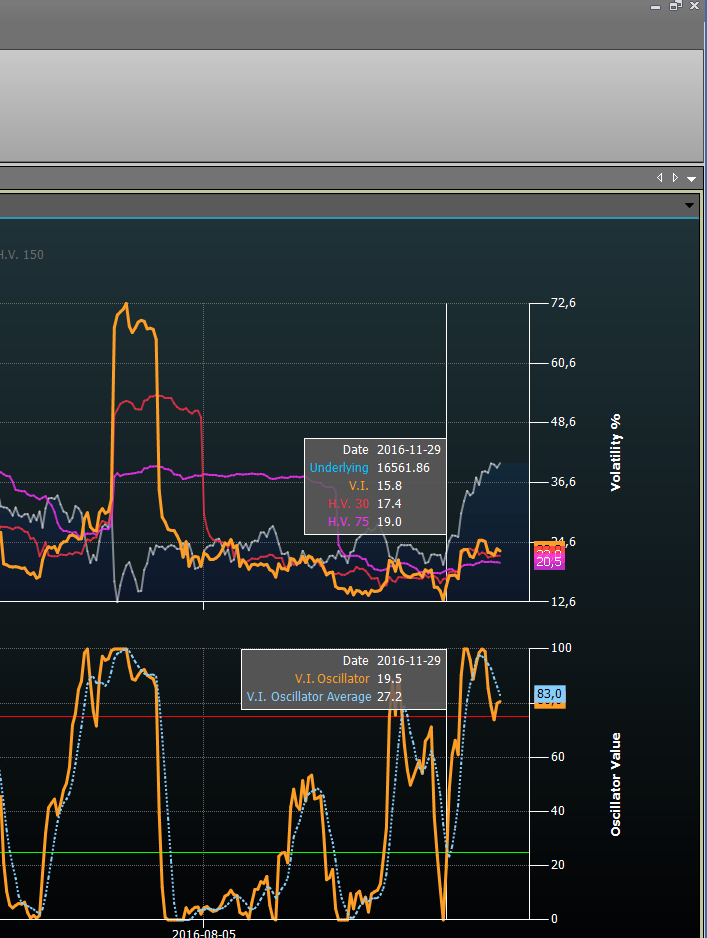Image resolution: width=707 pixels, height=938 pixels.
Task: Expand the black chart panel menu arrow
Action: click(x=689, y=205)
